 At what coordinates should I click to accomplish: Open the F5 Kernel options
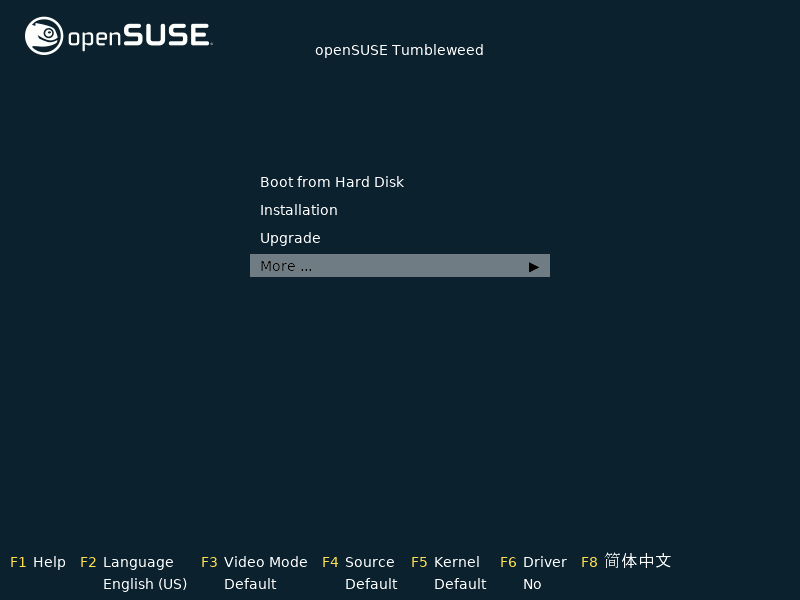[445, 562]
